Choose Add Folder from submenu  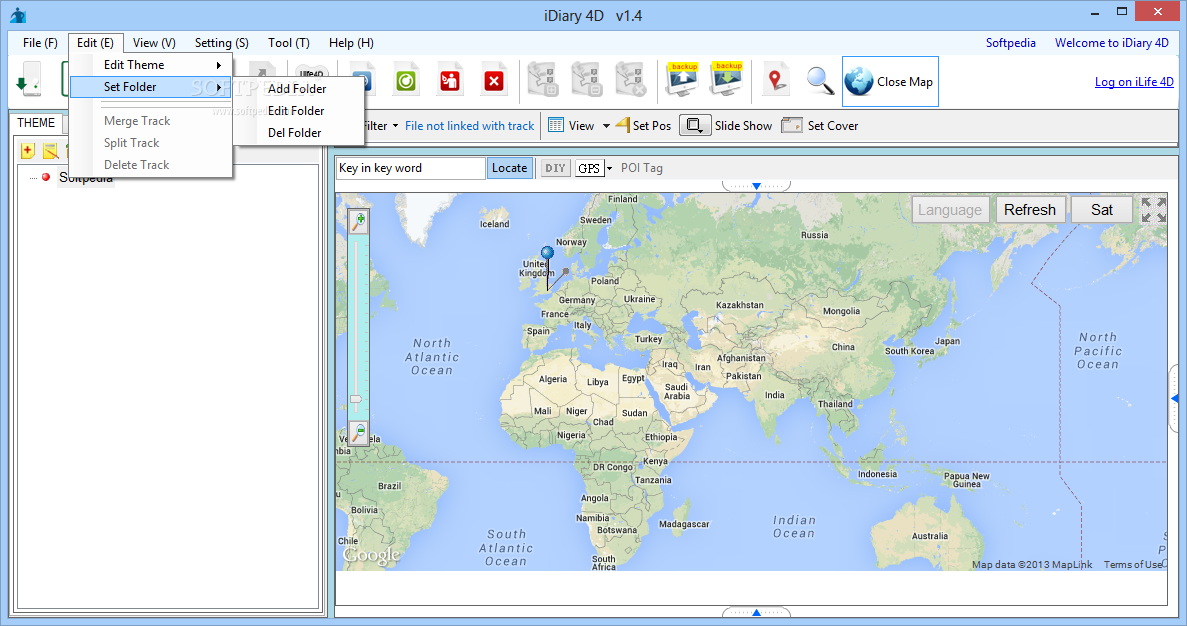tap(299, 89)
